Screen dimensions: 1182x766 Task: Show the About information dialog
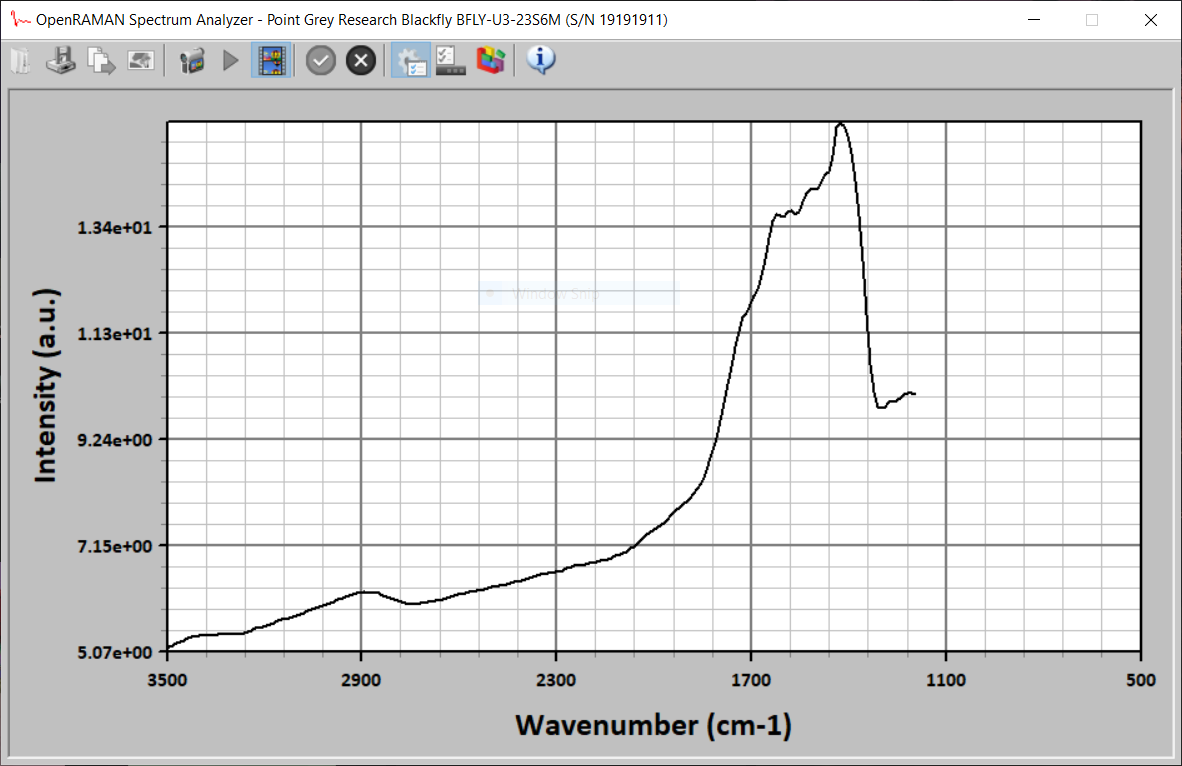point(540,60)
